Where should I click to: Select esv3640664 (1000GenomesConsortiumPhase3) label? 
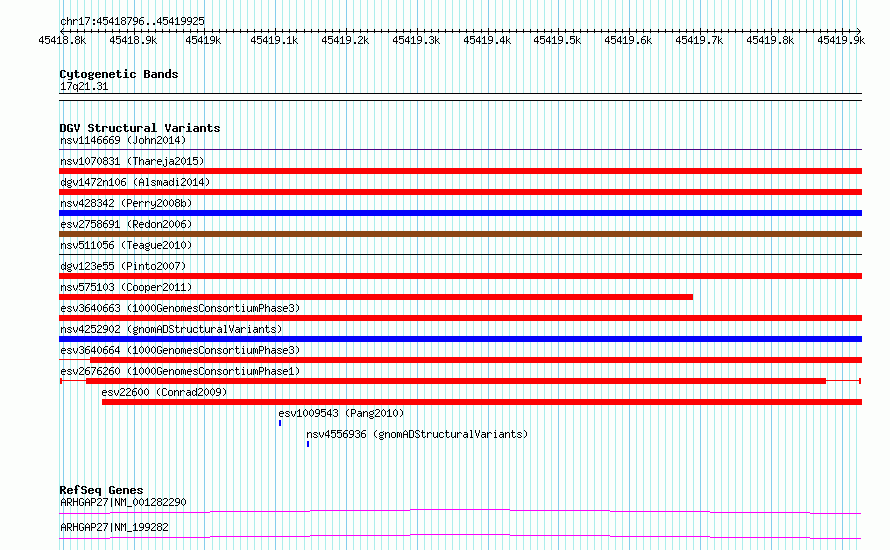click(180, 350)
